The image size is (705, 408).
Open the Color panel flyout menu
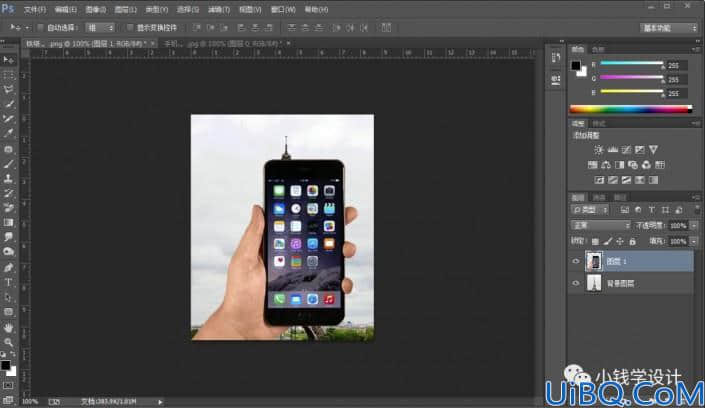click(696, 49)
